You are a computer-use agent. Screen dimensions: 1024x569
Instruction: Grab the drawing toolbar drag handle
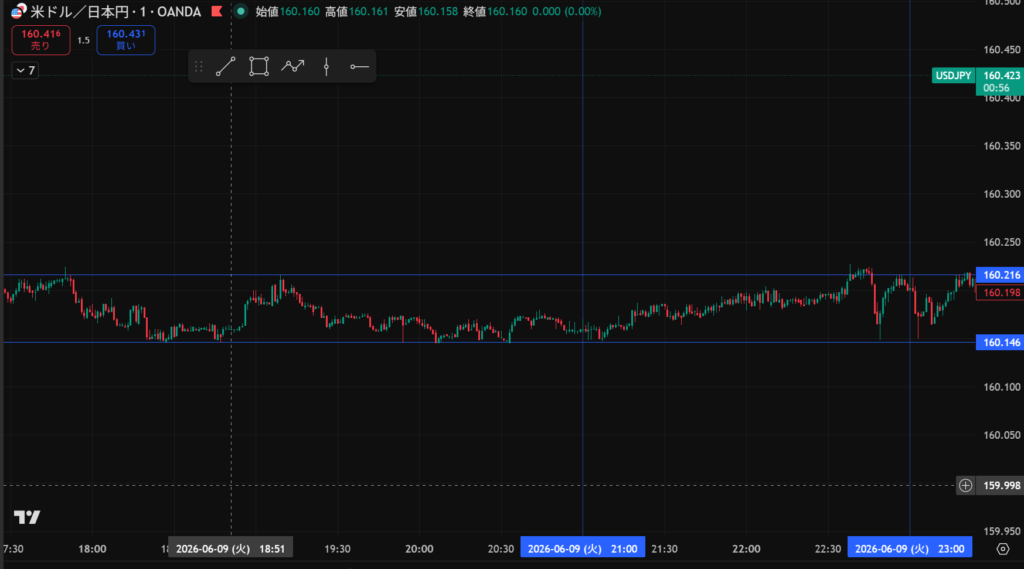pyautogui.click(x=199, y=67)
